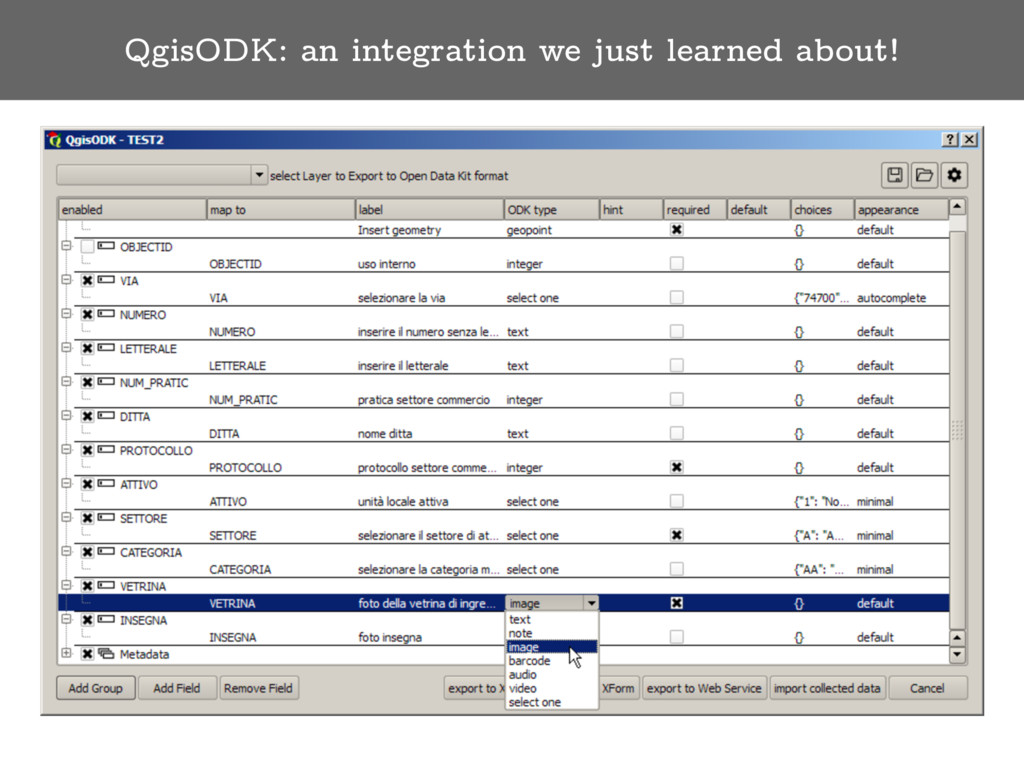Image resolution: width=1024 pixels, height=768 pixels.
Task: Click the choices cell starting with {"74700"
Action: pos(820,298)
